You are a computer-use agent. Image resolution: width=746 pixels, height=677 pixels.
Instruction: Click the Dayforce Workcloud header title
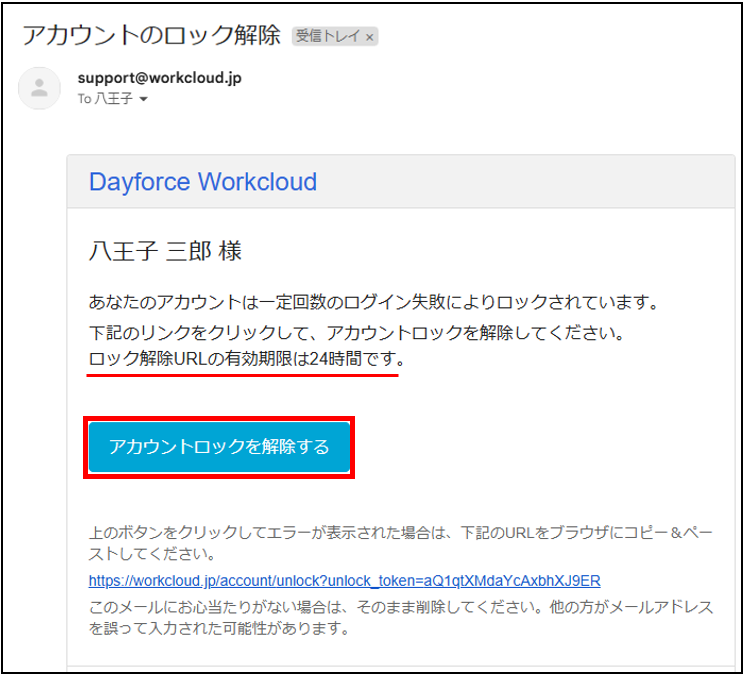203,182
